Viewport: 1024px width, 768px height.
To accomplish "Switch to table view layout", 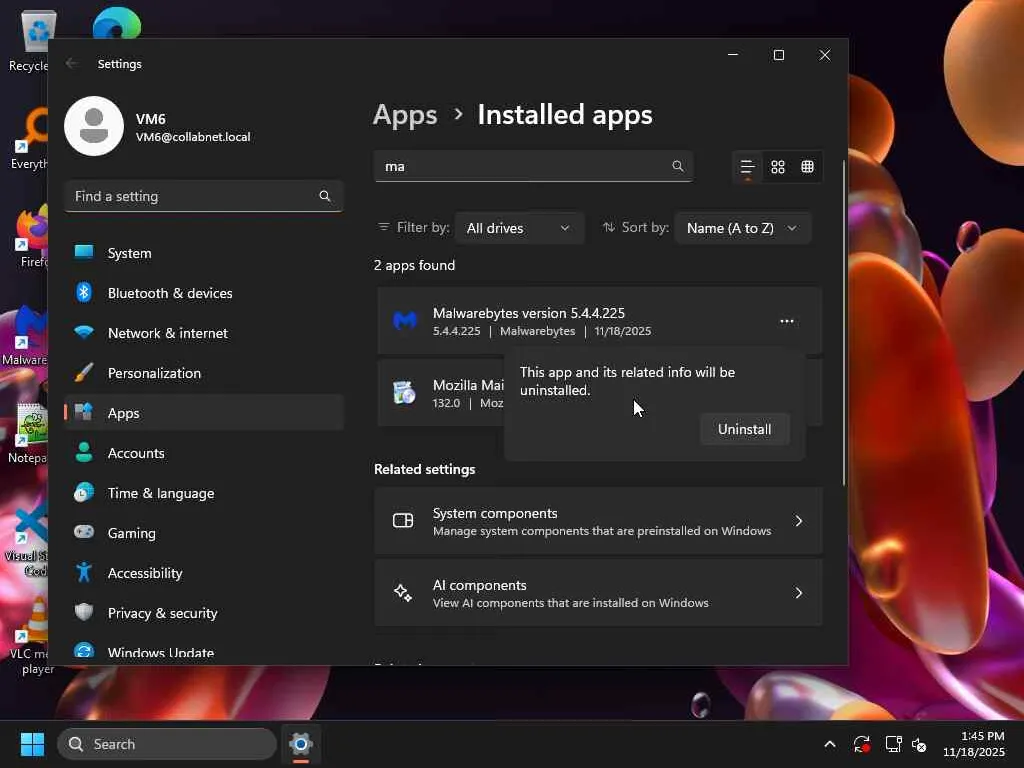I will pos(807,167).
